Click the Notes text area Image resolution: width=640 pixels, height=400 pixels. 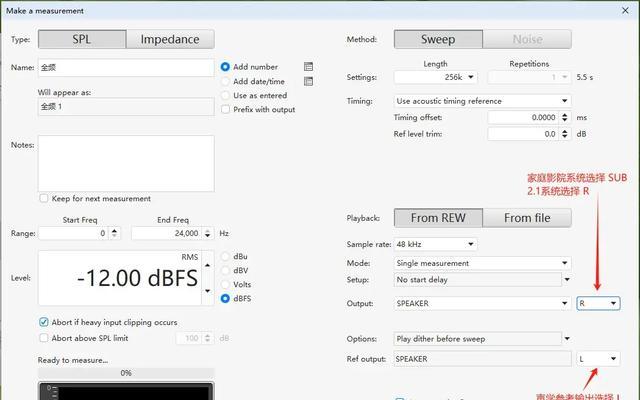tap(126, 163)
